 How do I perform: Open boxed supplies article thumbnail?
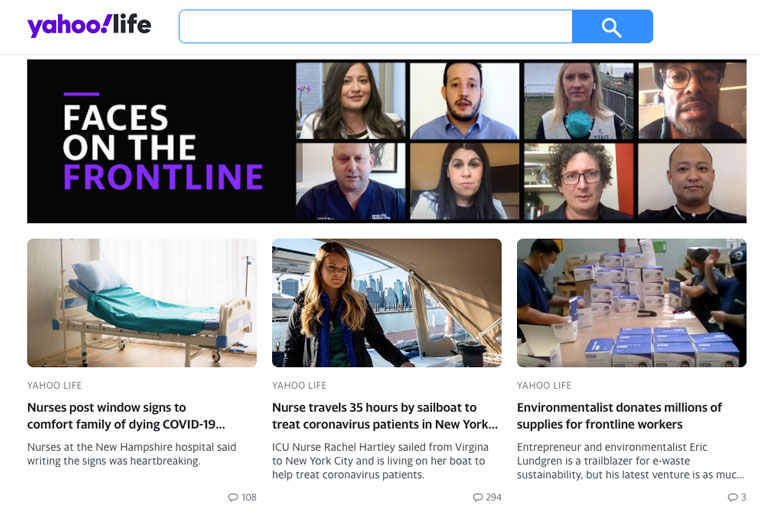pyautogui.click(x=632, y=303)
